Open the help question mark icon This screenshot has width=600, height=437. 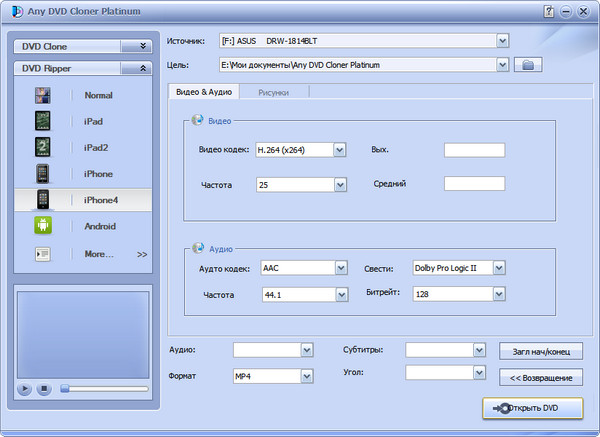pos(548,11)
